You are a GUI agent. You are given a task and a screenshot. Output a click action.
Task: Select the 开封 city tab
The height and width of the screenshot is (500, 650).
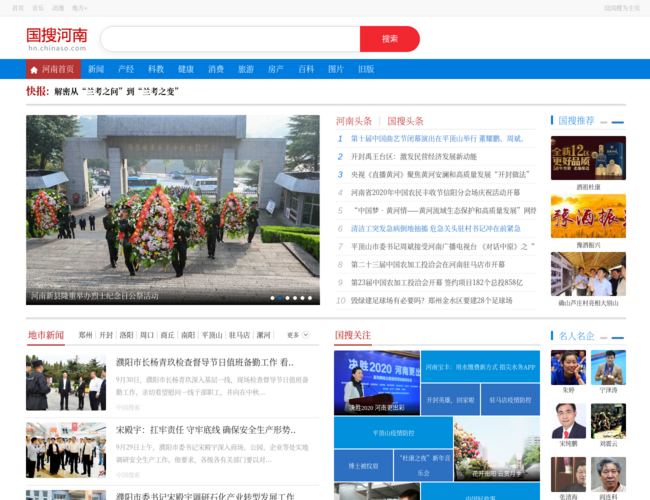[106, 335]
